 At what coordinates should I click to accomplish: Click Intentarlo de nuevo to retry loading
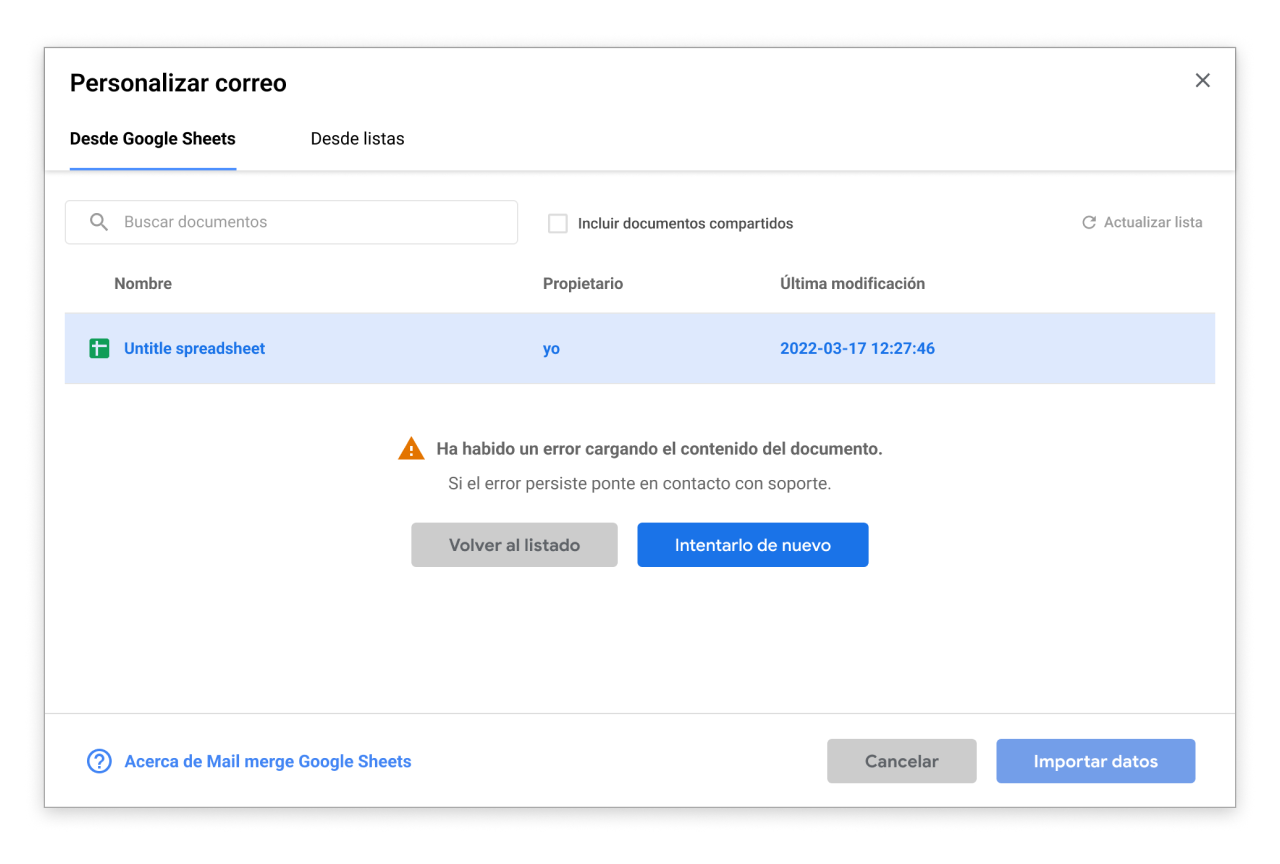[x=752, y=545]
